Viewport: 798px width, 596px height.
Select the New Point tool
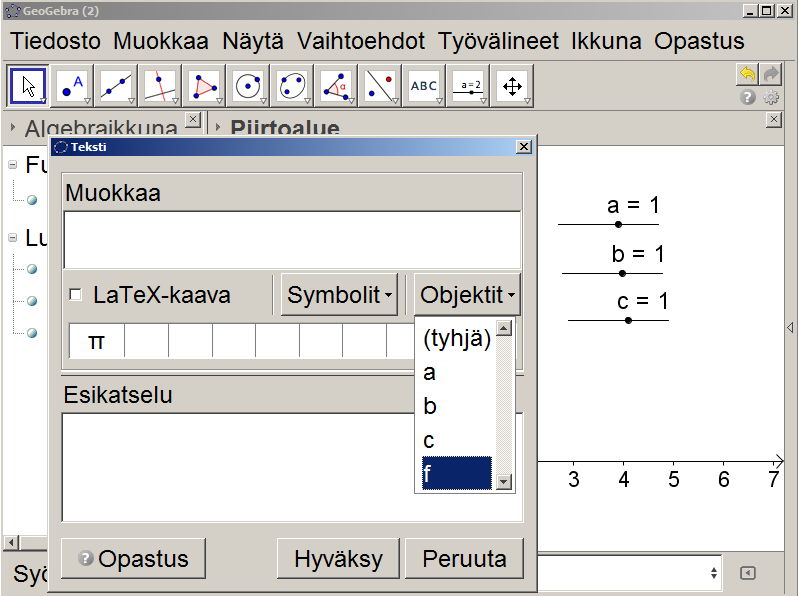[72, 86]
